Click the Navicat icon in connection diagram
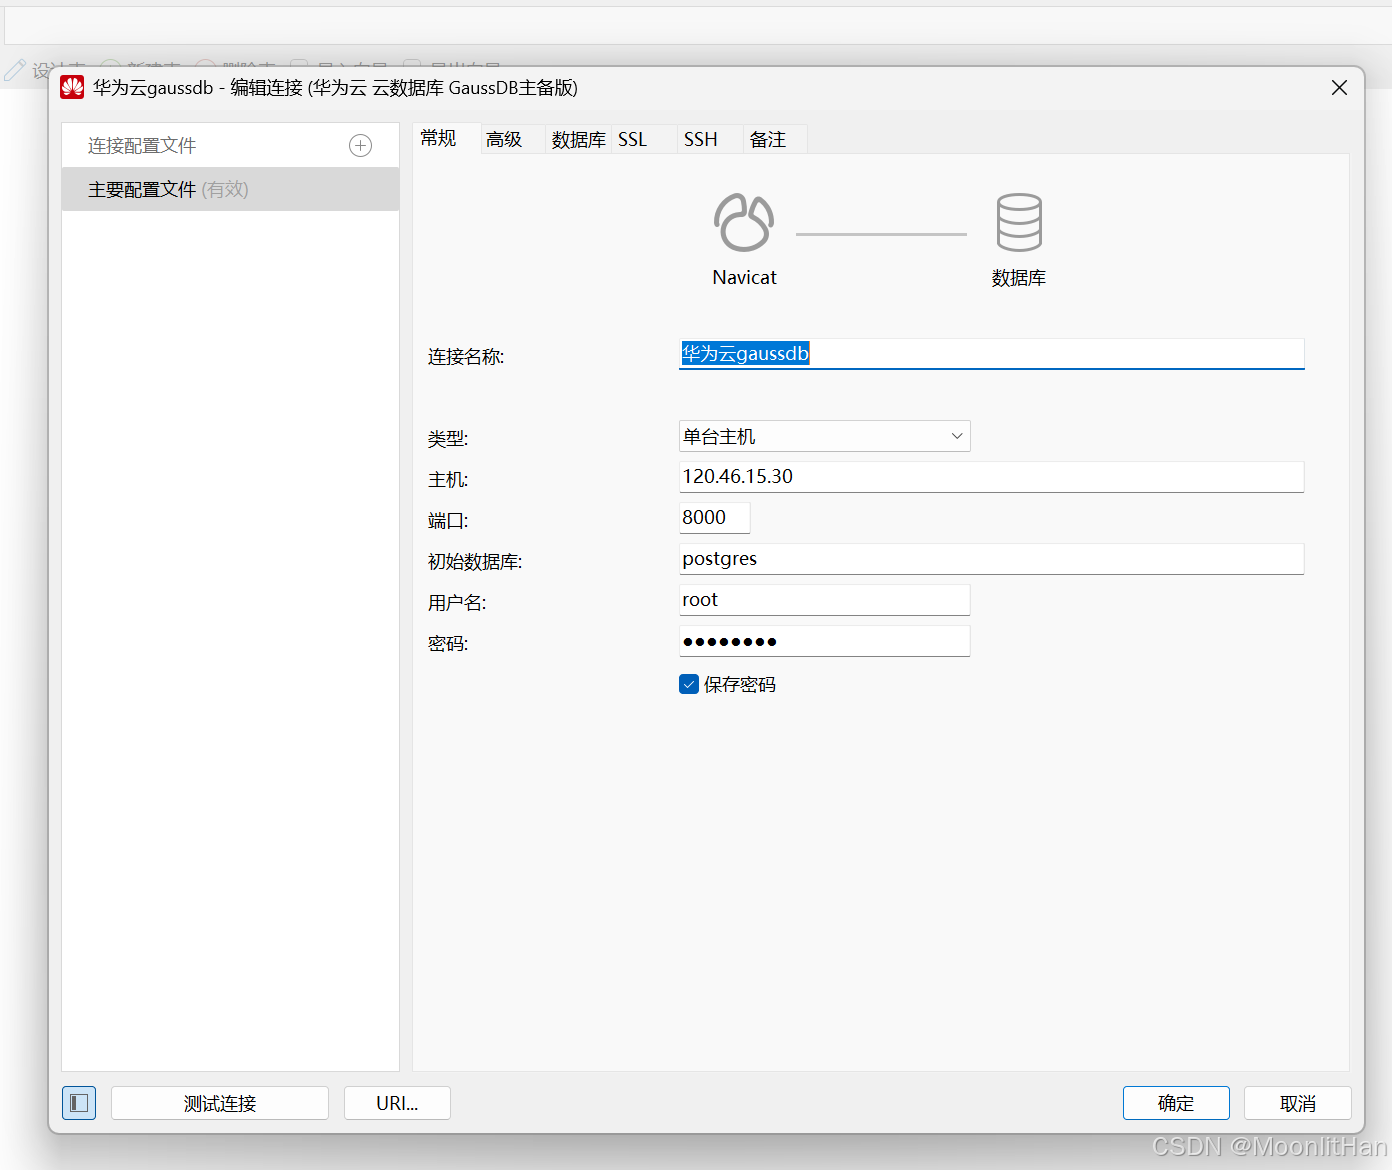Screen dimensions: 1392x1170 [x=743, y=222]
